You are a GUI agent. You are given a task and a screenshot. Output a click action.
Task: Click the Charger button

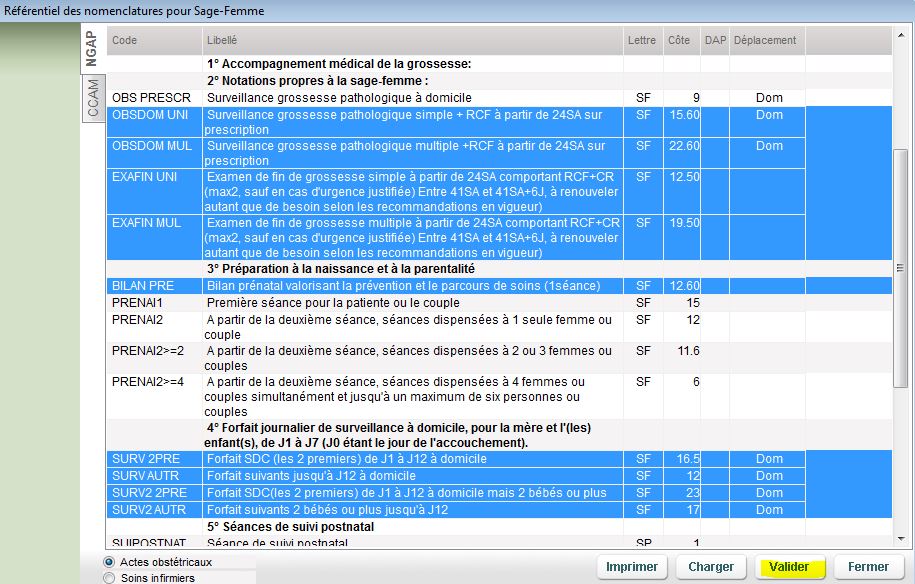coord(711,567)
